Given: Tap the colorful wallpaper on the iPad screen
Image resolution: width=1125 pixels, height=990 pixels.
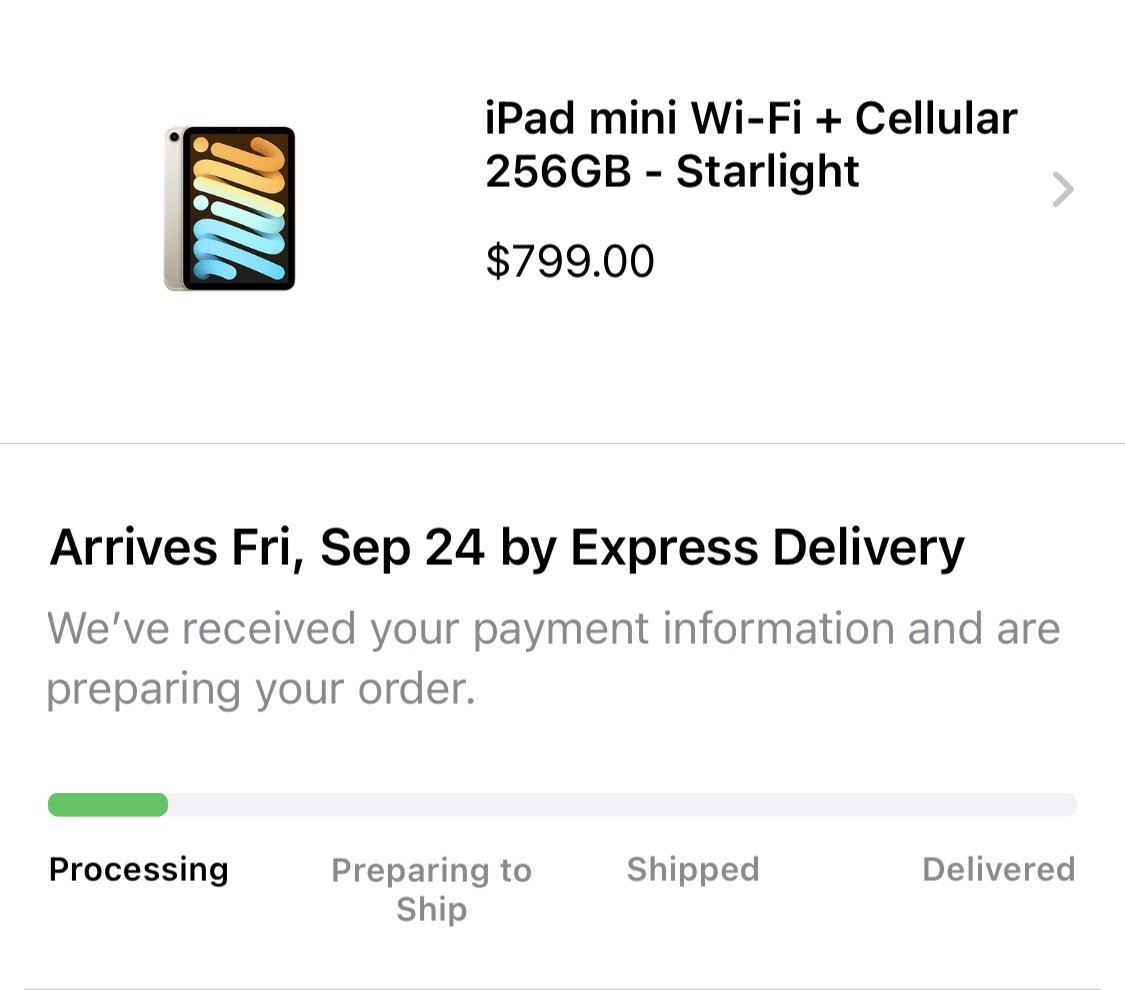Looking at the screenshot, I should point(240,208).
